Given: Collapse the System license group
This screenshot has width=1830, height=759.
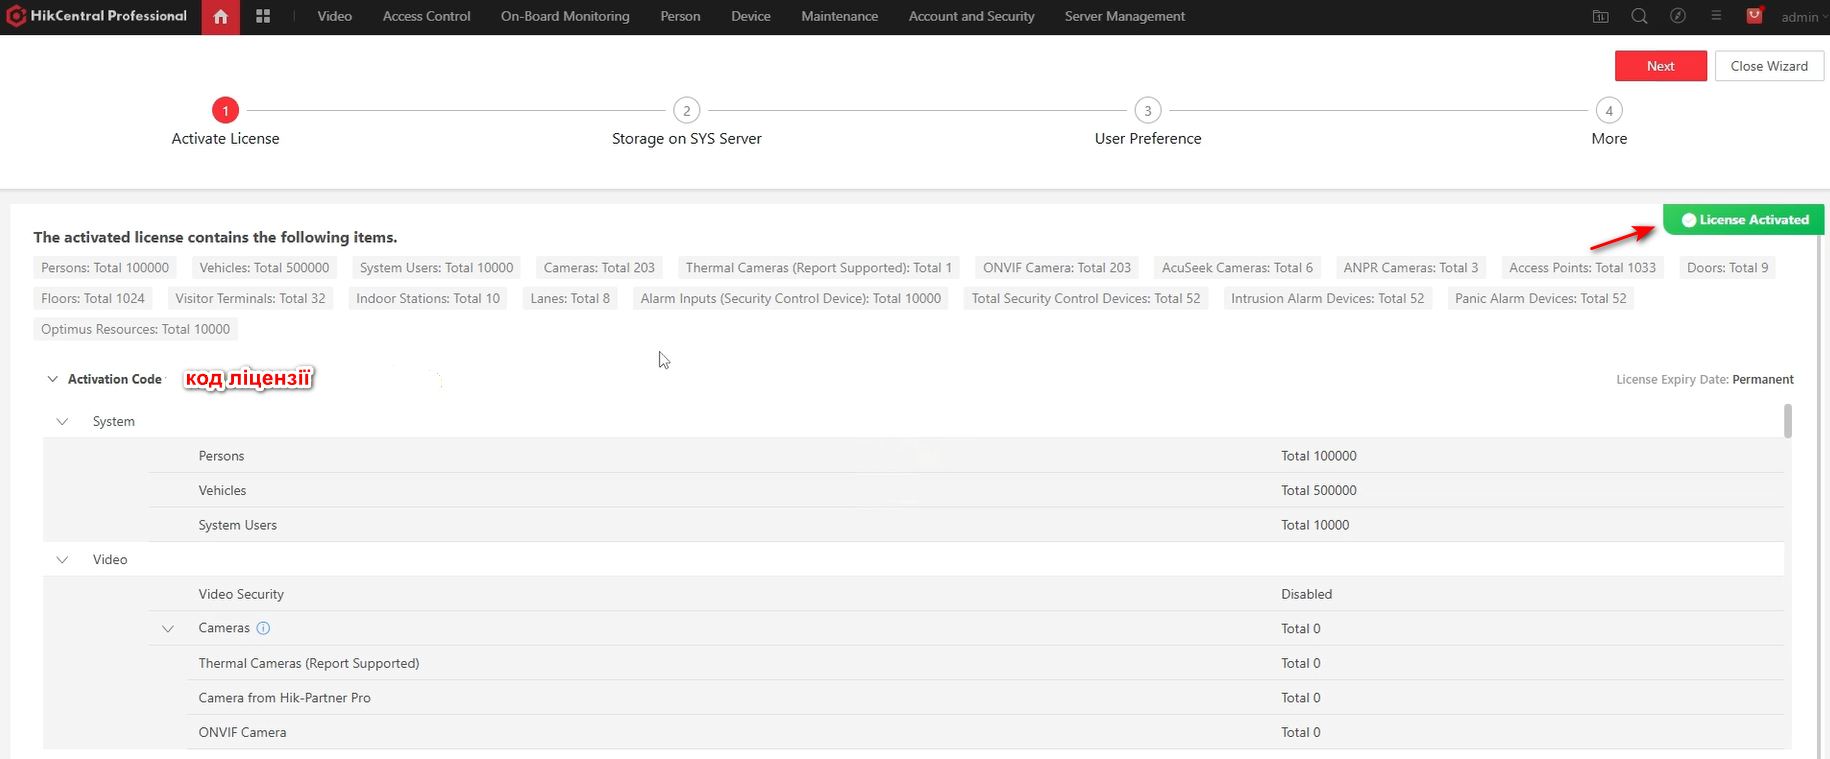Looking at the screenshot, I should (62, 422).
